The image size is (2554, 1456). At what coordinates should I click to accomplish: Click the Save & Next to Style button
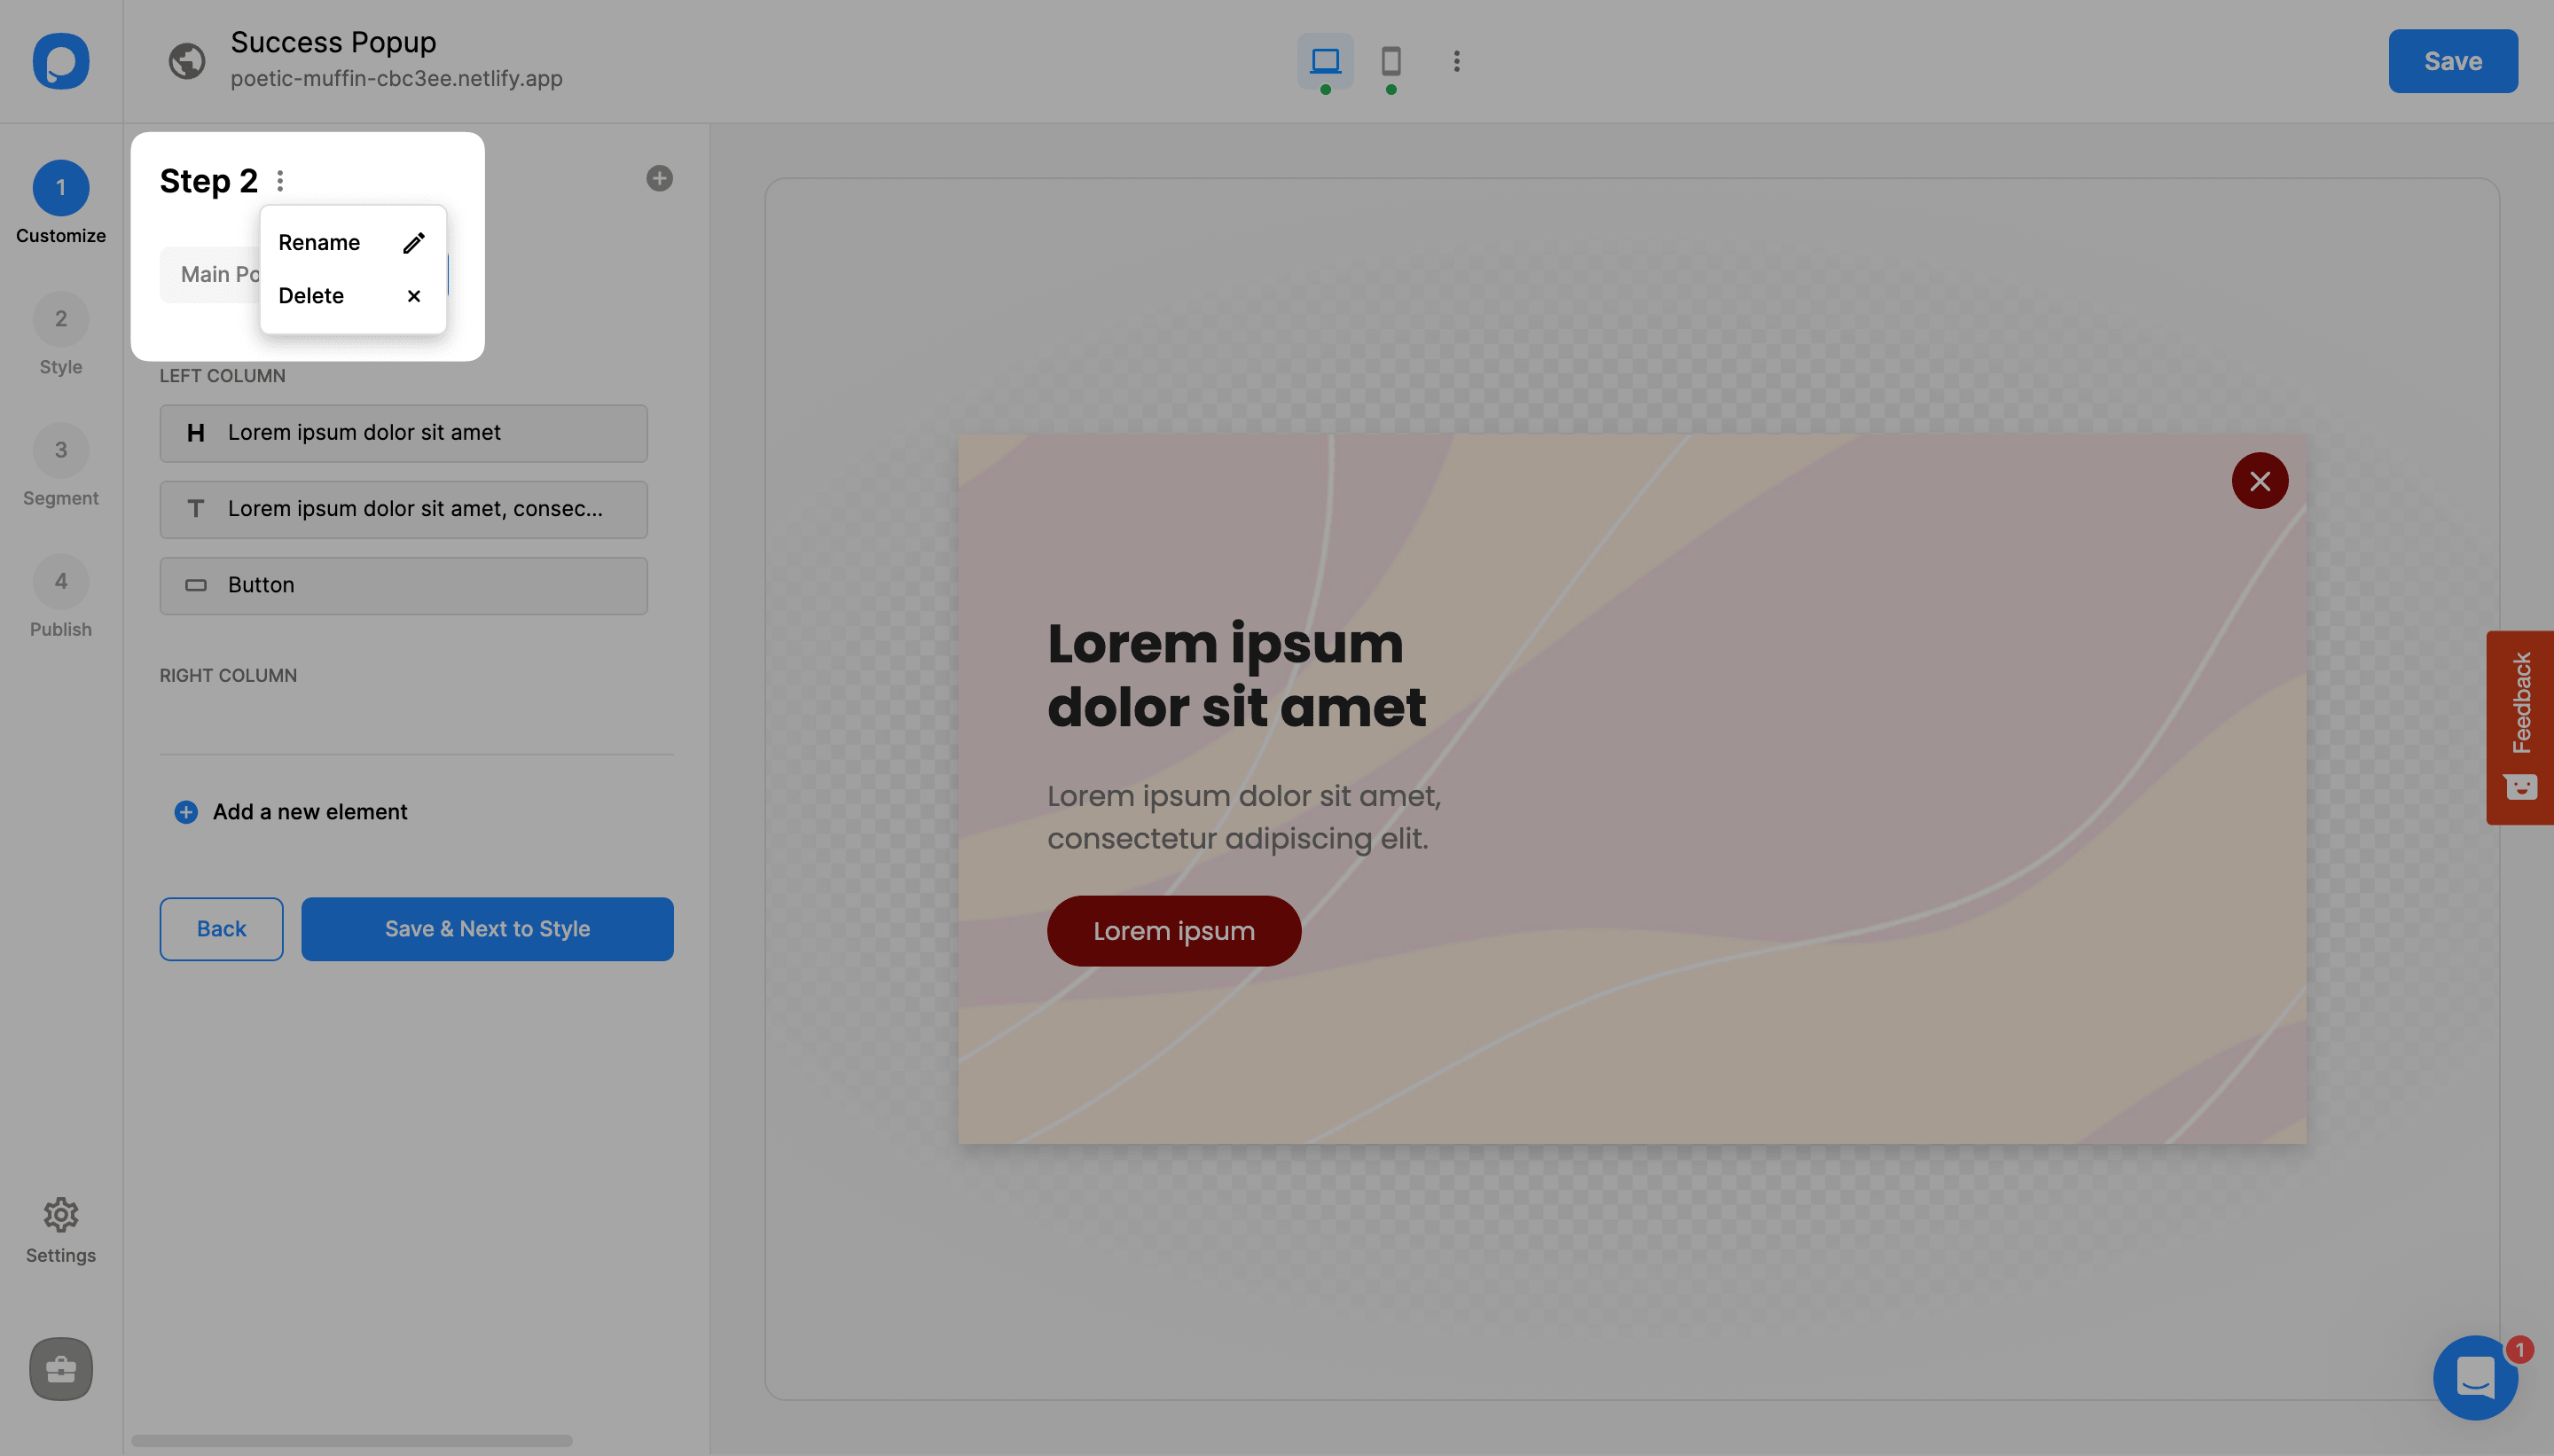click(488, 928)
